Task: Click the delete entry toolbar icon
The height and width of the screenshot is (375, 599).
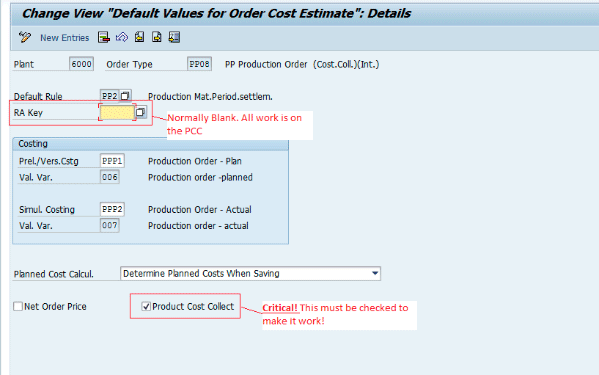Action: point(104,37)
